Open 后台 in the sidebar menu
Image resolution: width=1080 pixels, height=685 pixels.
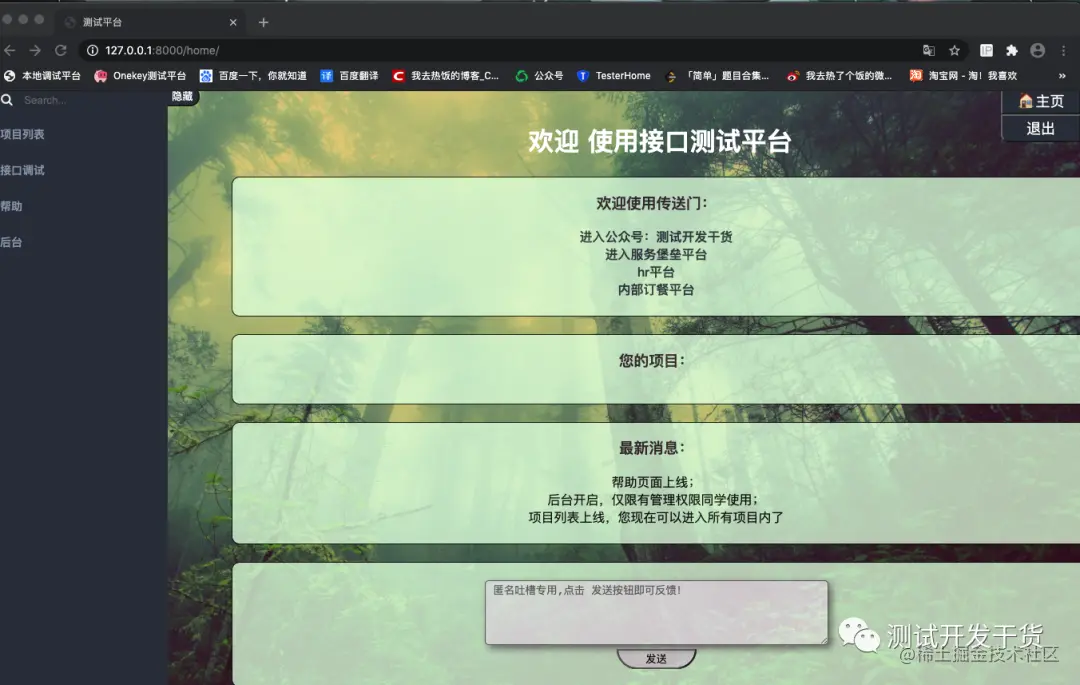(x=12, y=241)
